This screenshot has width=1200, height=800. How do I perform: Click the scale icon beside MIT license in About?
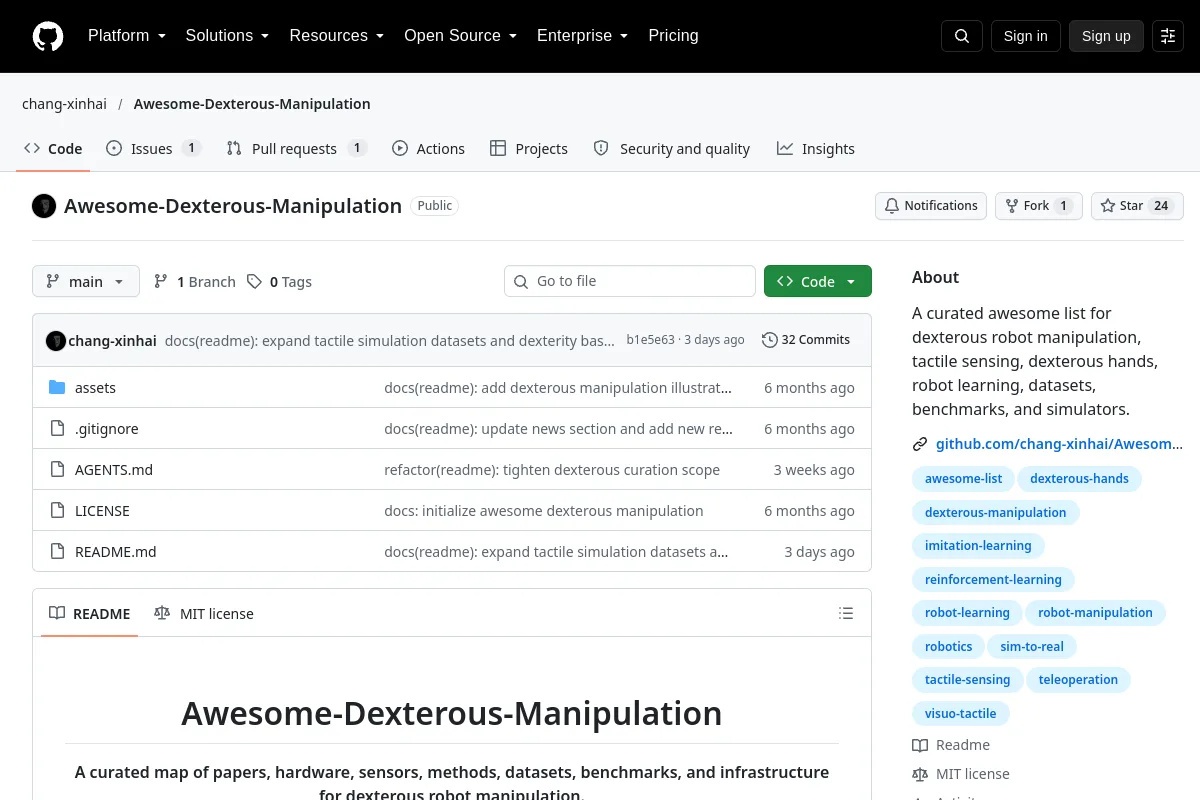tap(920, 774)
